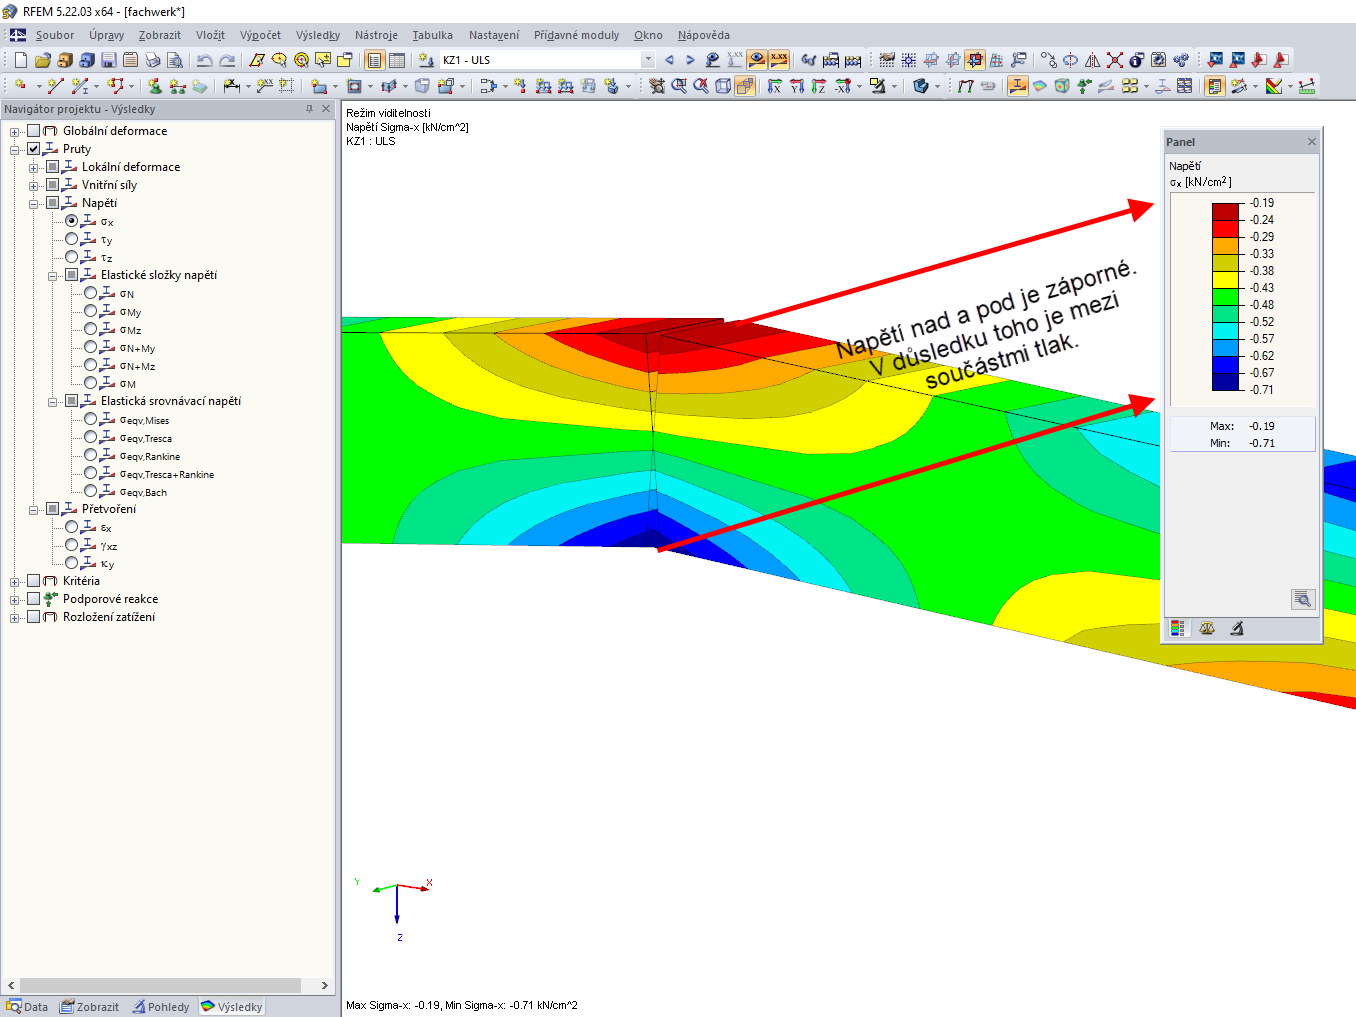Image resolution: width=1356 pixels, height=1017 pixels.
Task: Click the wireframe cube display icon
Action: 723,86
